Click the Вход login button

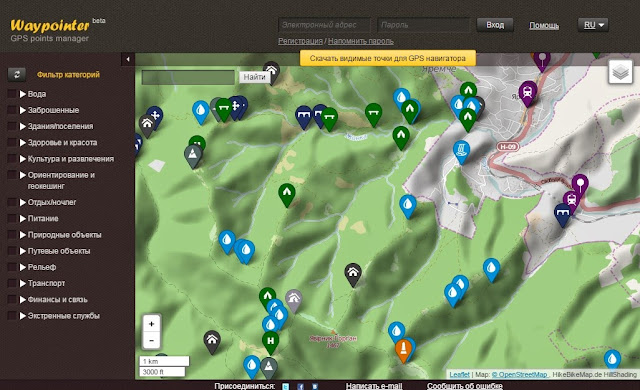tap(495, 25)
